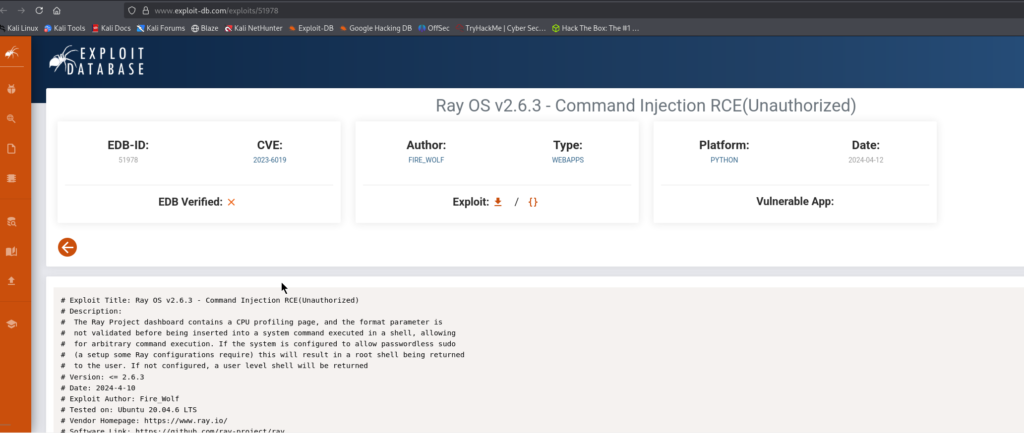Open the Kali Tools bookmark
Viewport: 1024px width, 433px height.
point(66,28)
